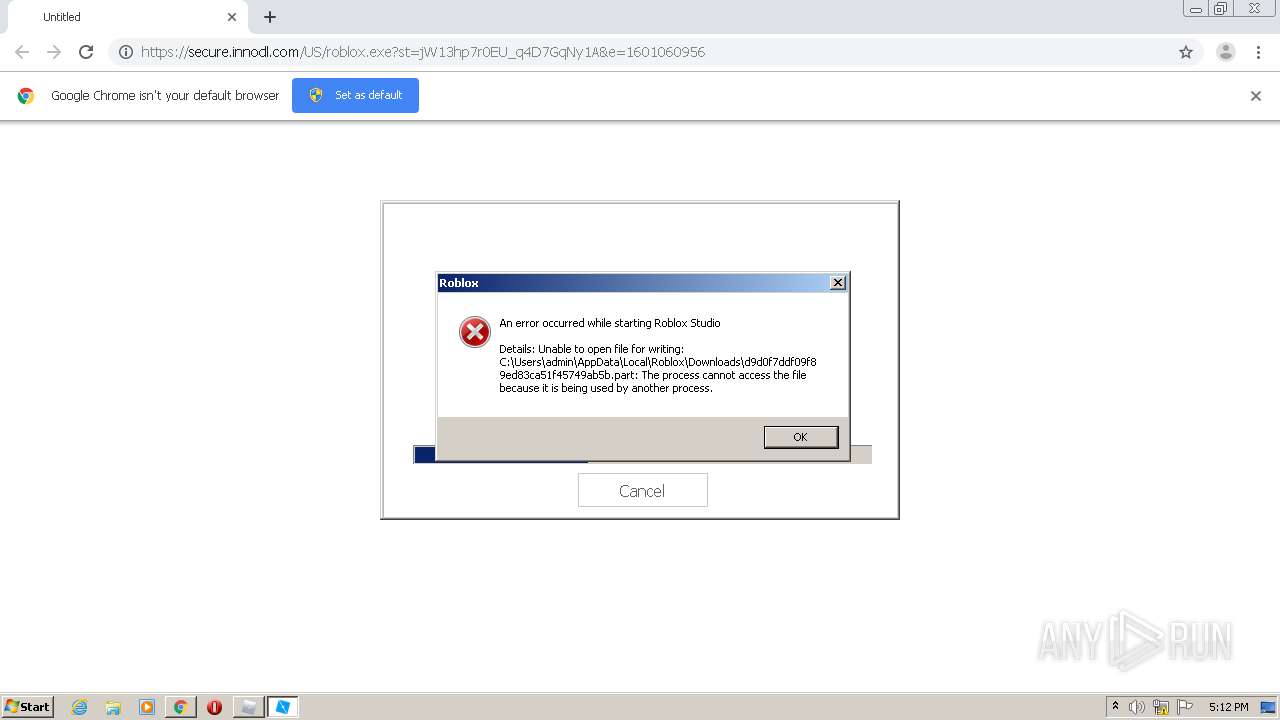
Task: Click the address bar URL field
Action: (x=655, y=52)
